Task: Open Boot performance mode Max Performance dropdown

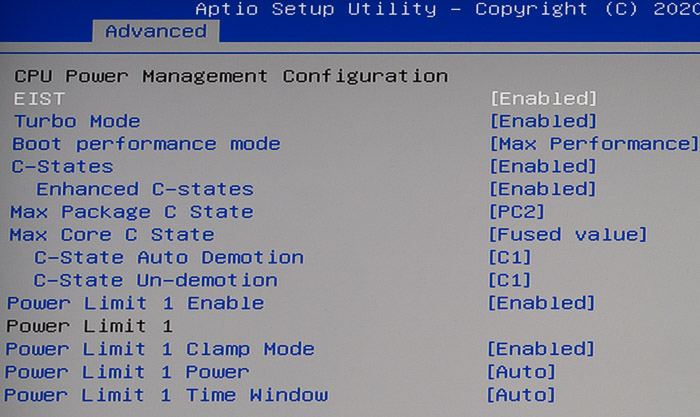Action: click(594, 144)
